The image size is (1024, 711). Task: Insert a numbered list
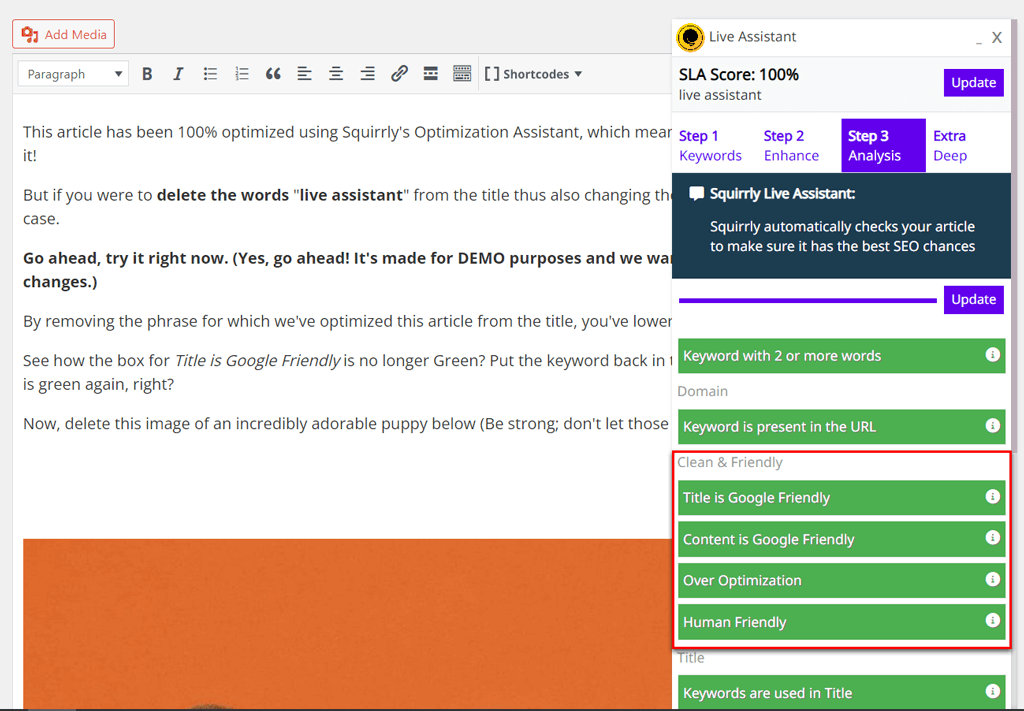[x=242, y=74]
